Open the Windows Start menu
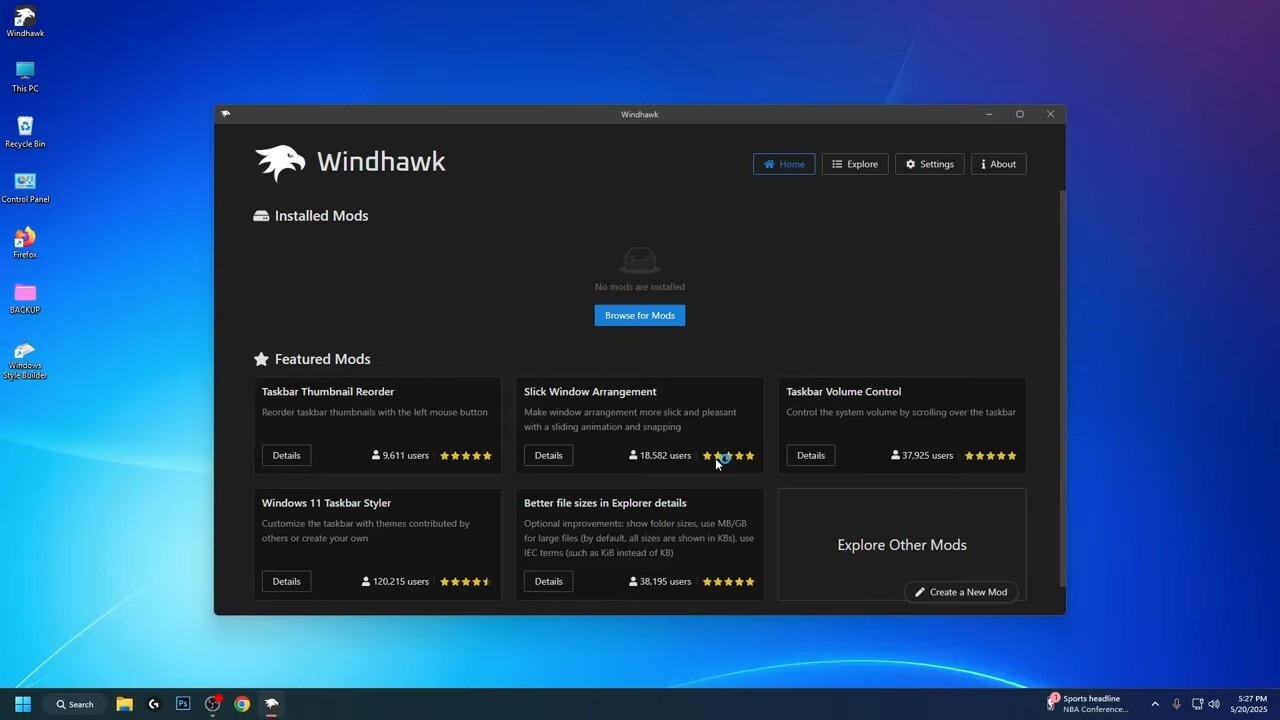 point(23,704)
